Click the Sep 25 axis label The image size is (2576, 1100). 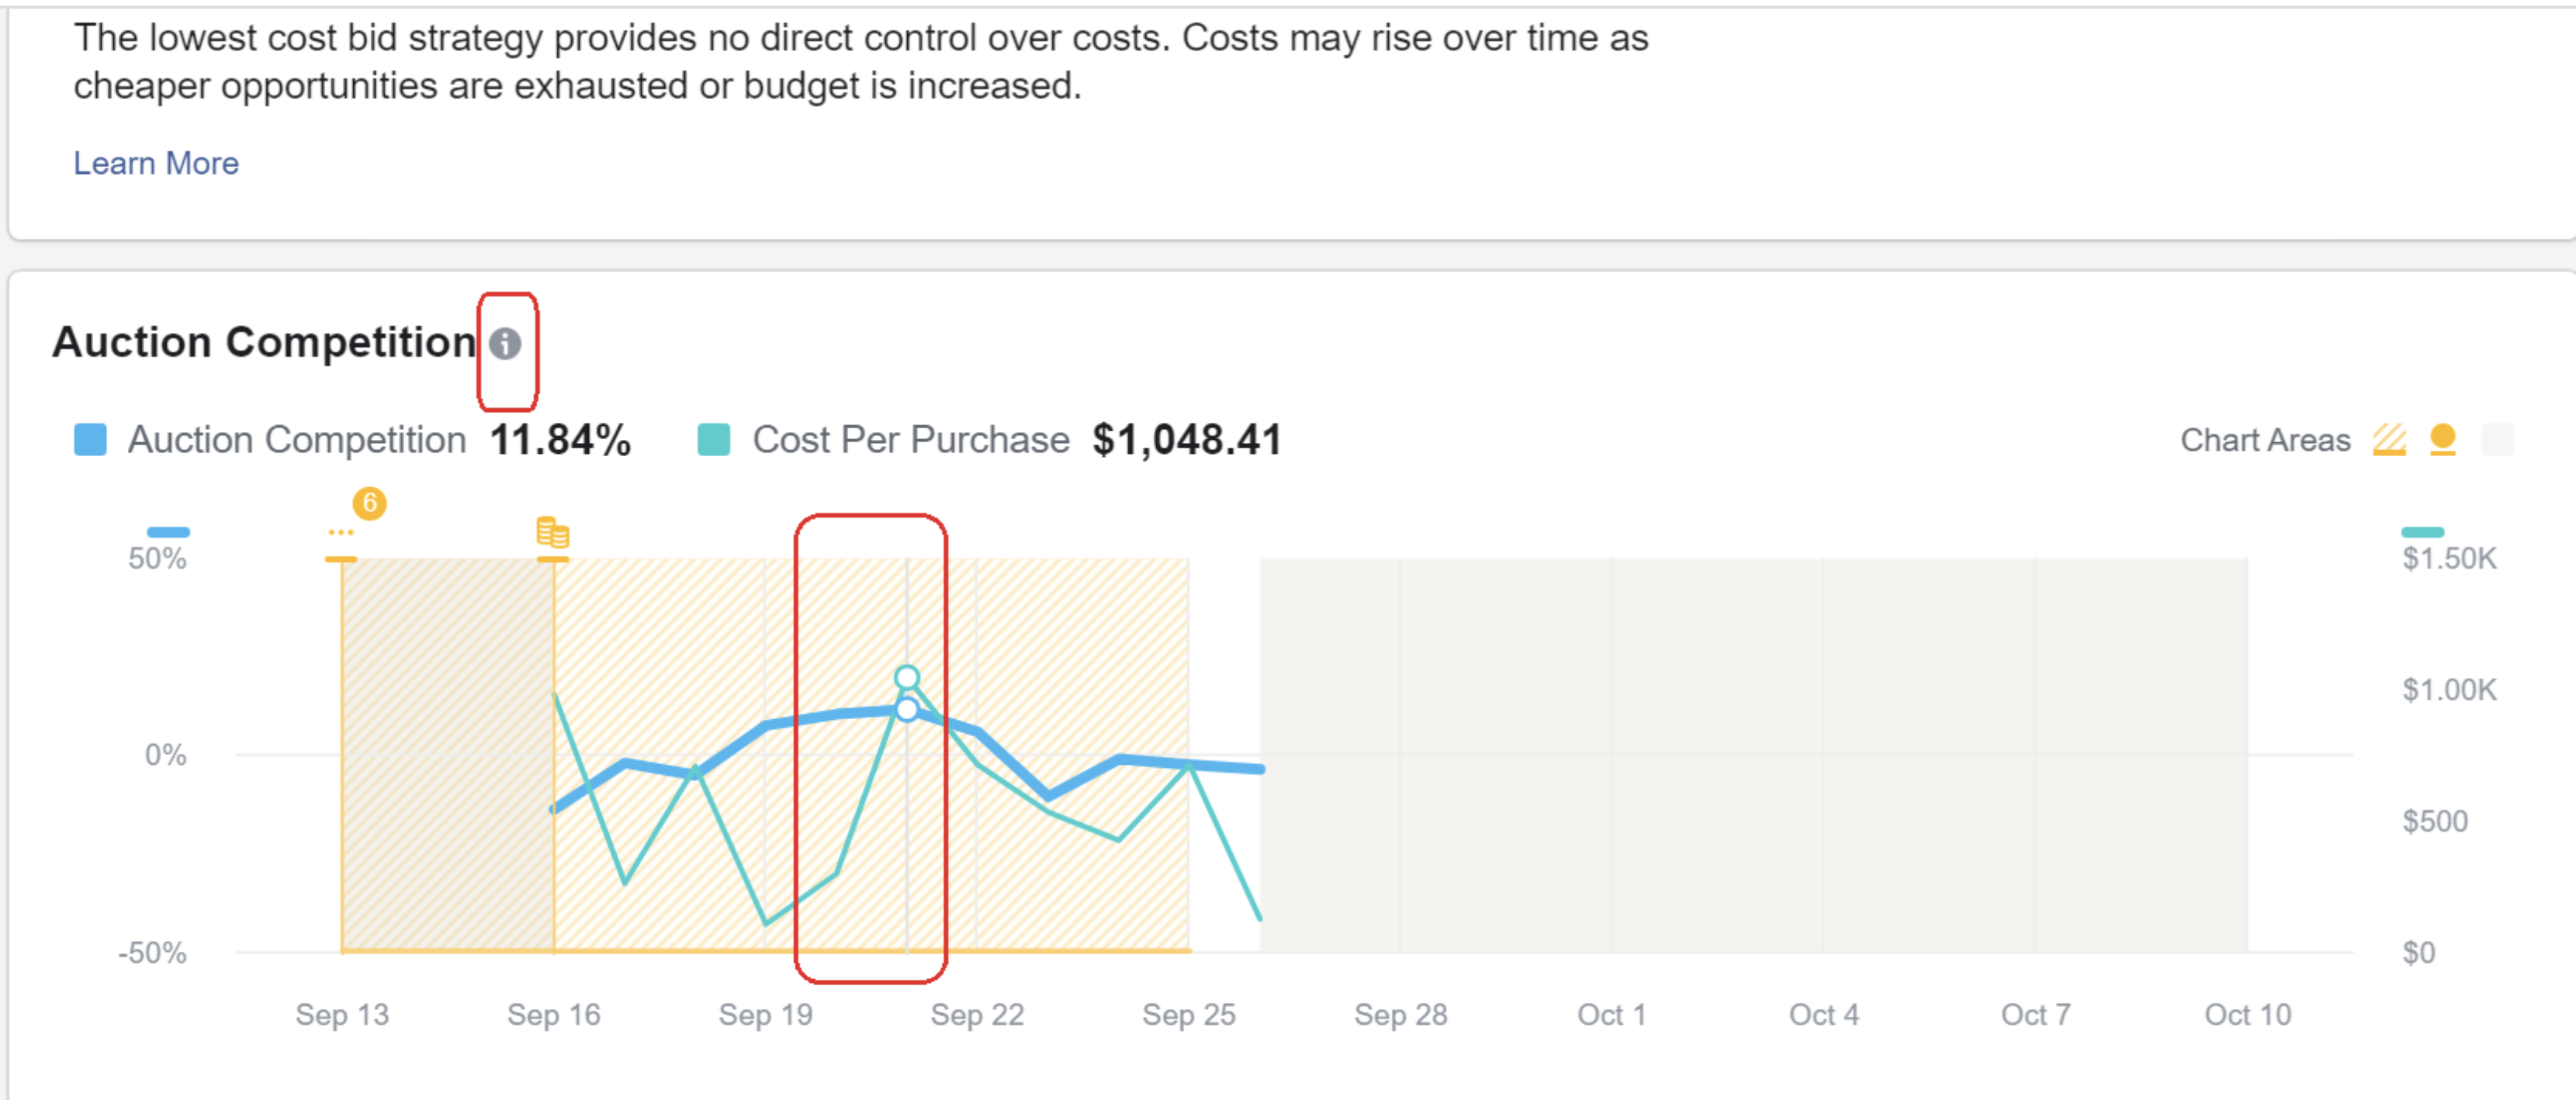(1189, 1015)
